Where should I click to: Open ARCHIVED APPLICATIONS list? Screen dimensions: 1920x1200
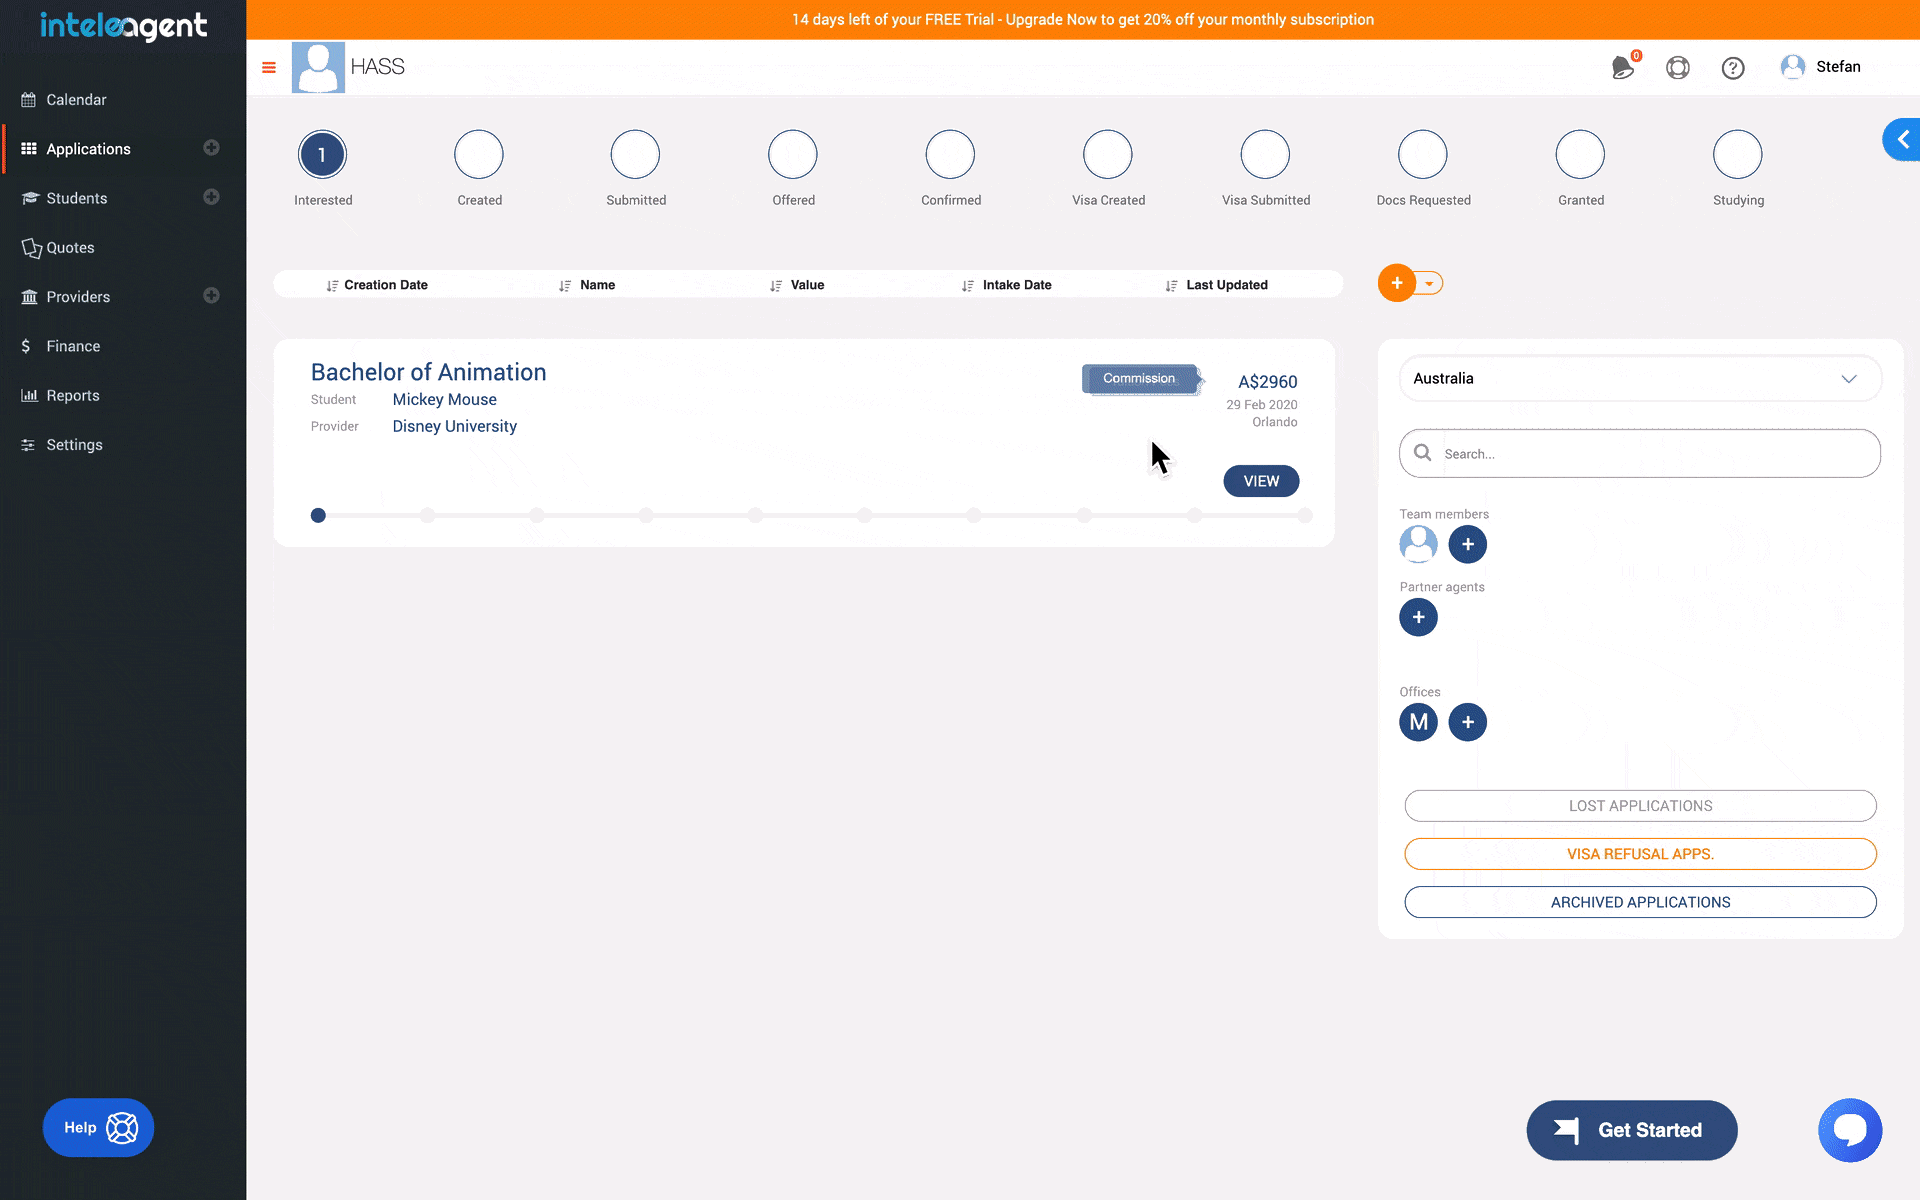click(x=1639, y=902)
